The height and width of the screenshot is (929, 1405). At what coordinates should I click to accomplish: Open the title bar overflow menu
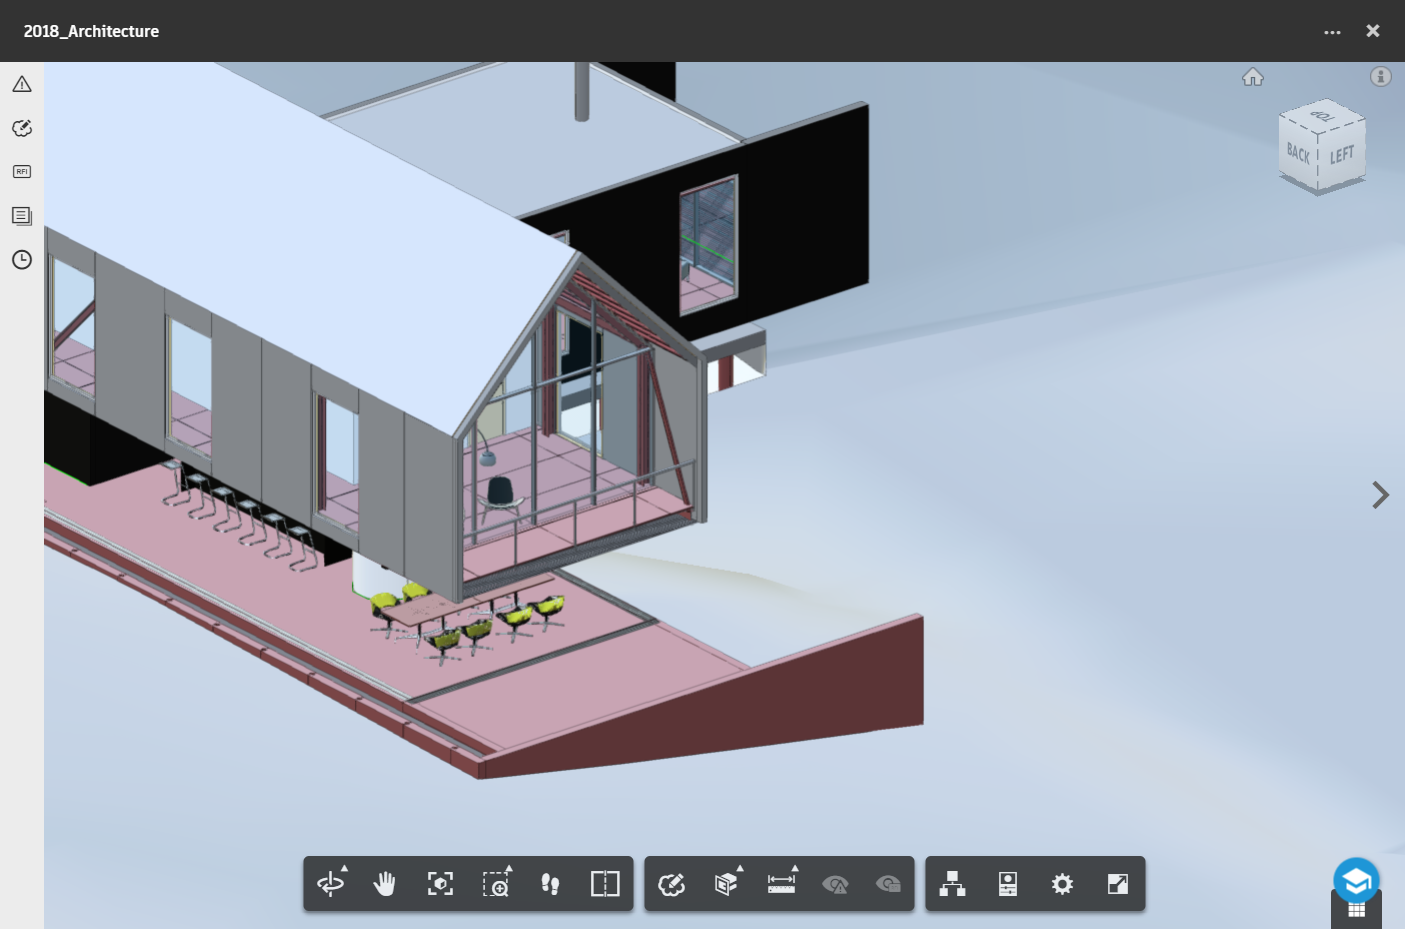pyautogui.click(x=1332, y=31)
